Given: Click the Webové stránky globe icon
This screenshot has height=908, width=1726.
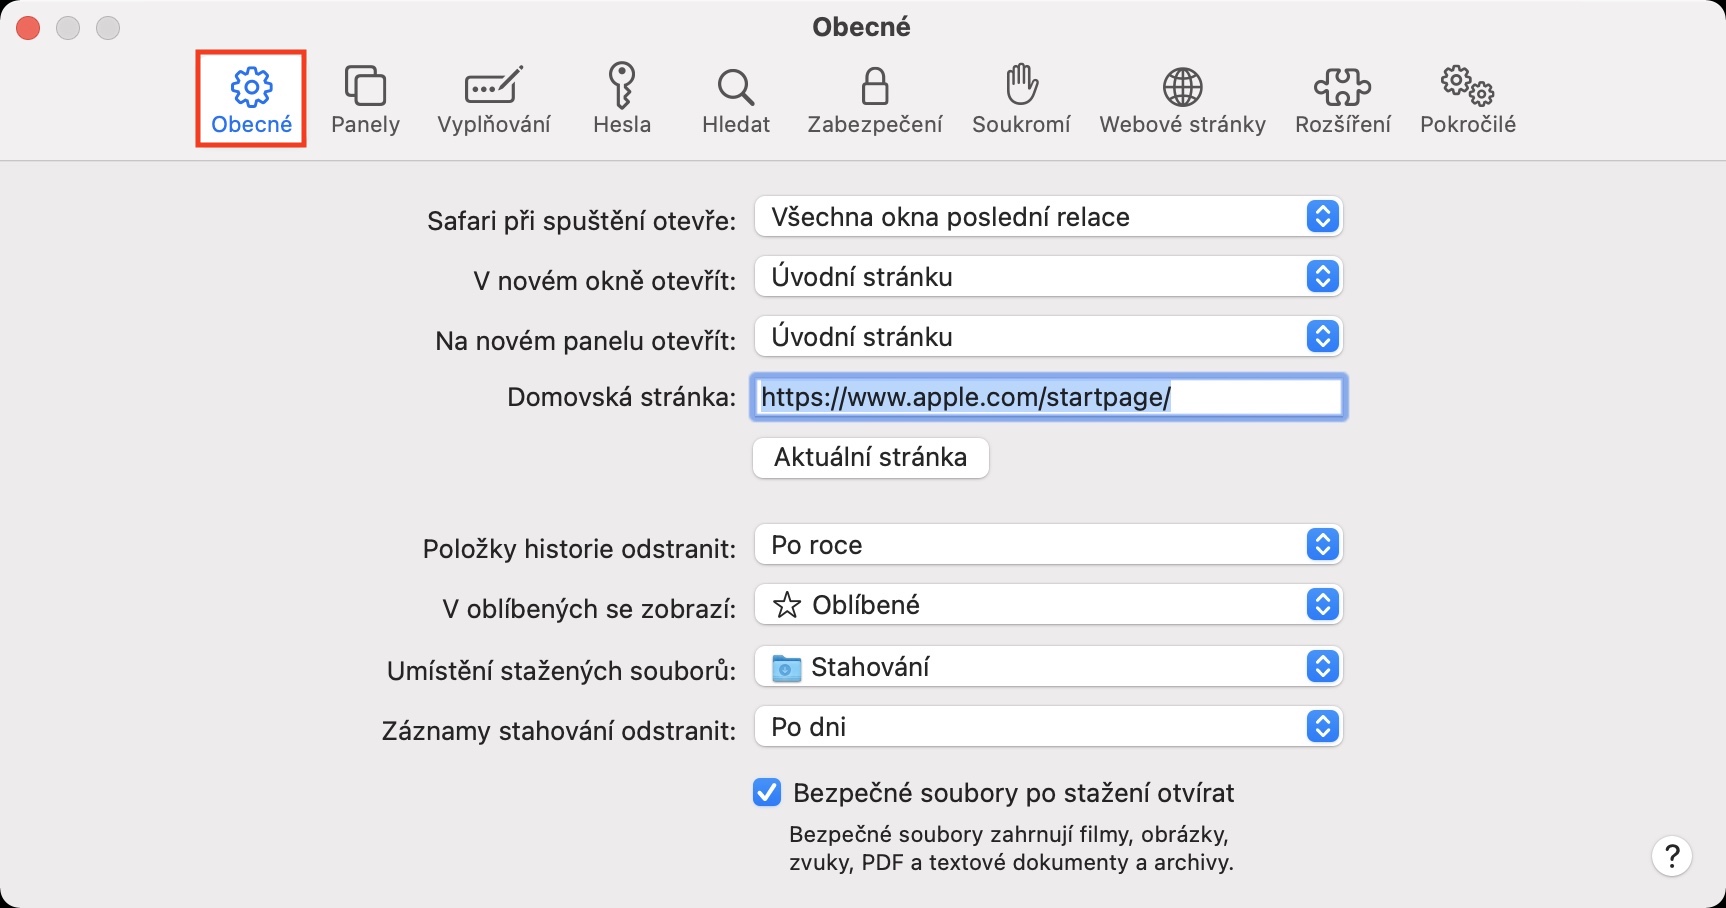Looking at the screenshot, I should pyautogui.click(x=1182, y=87).
